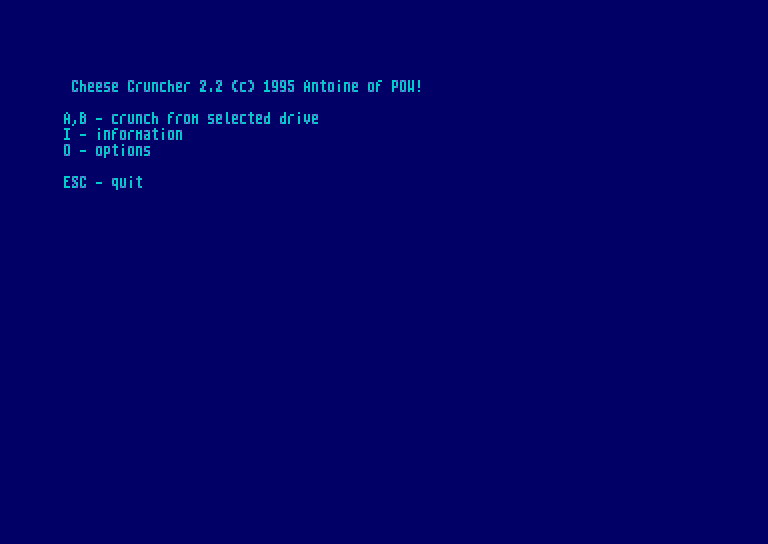Click the 'ESC' key label
The height and width of the screenshot is (544, 768).
click(x=75, y=183)
